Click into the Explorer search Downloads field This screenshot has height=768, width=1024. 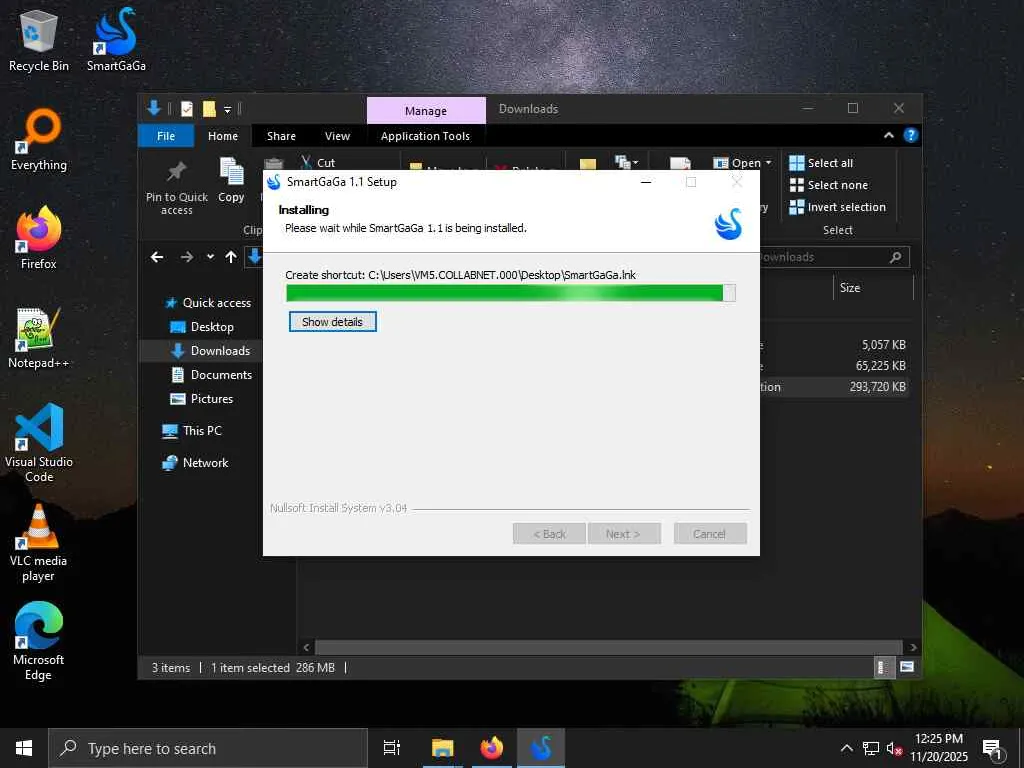822,257
